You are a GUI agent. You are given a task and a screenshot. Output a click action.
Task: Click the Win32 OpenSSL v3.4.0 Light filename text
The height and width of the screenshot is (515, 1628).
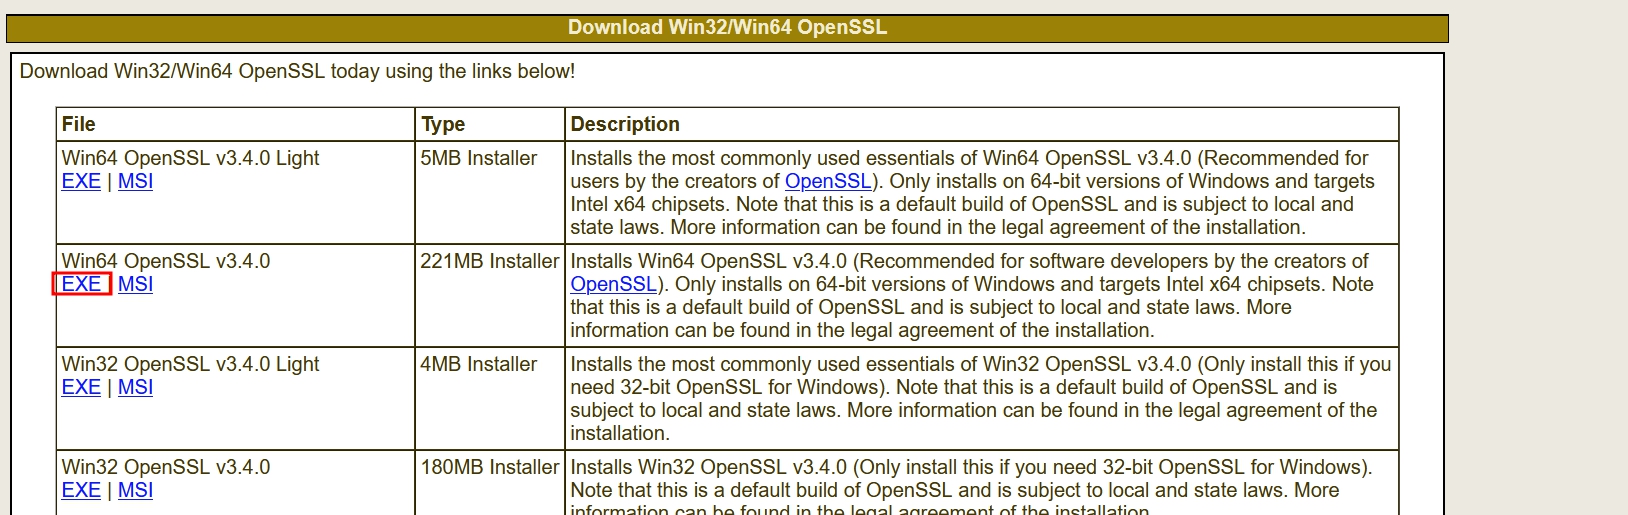(x=190, y=364)
